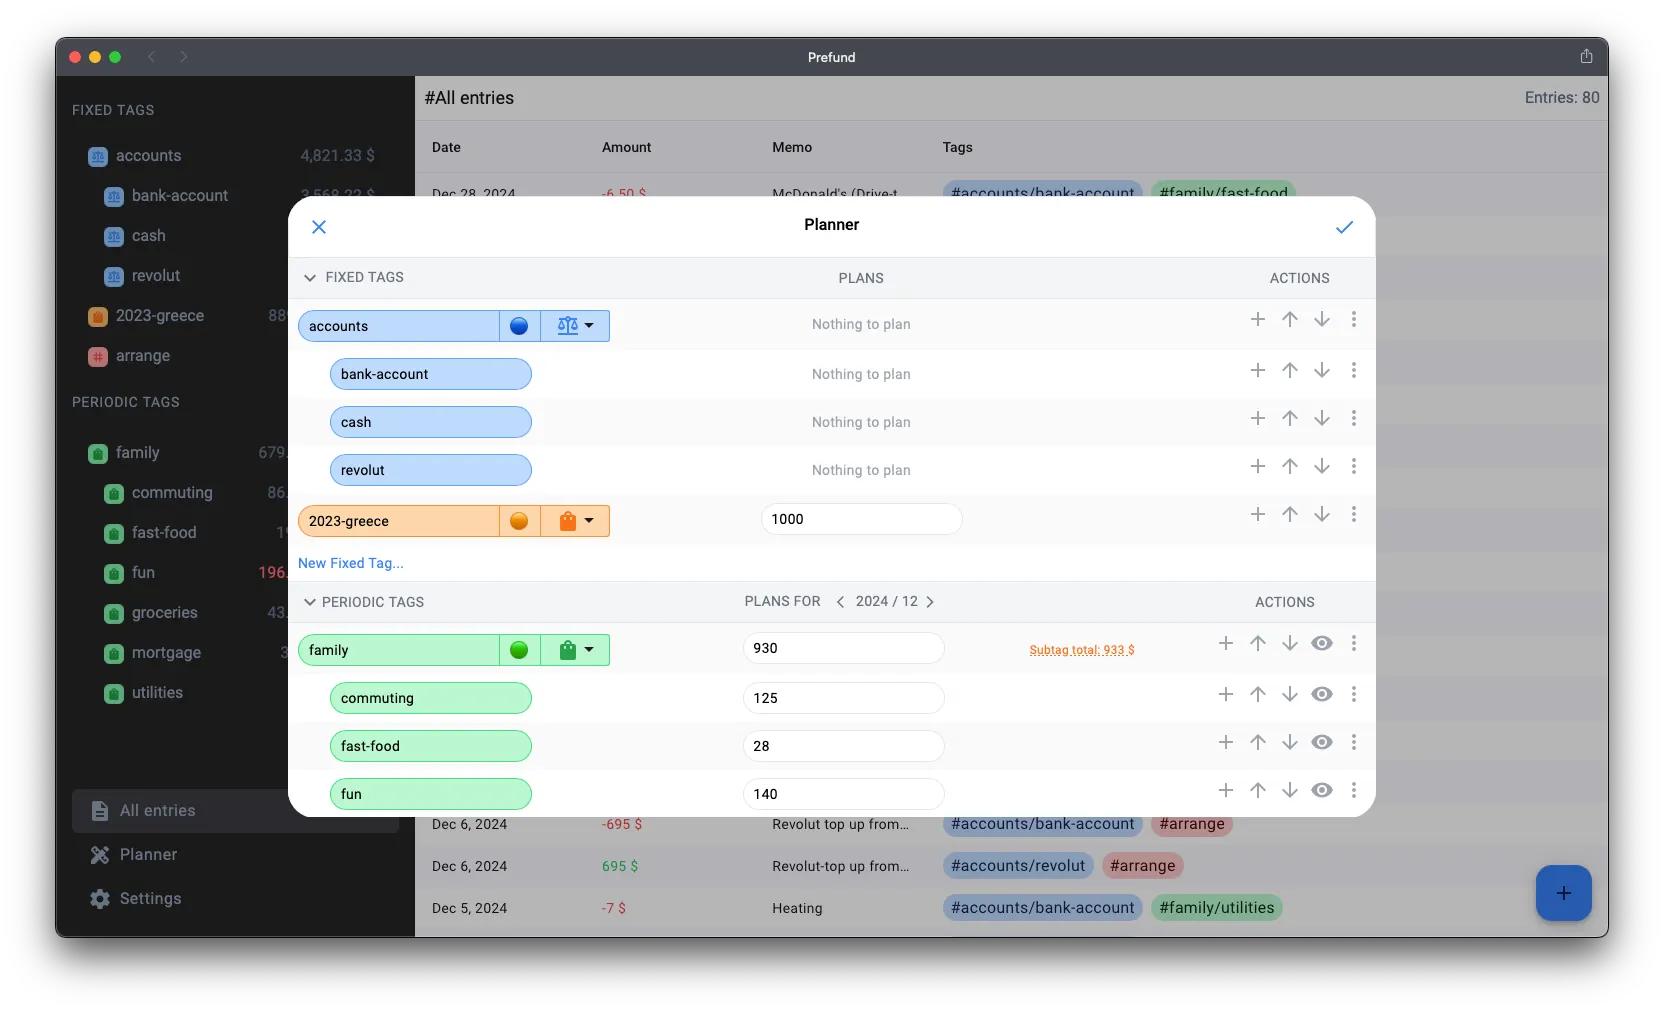The width and height of the screenshot is (1664, 1011).
Task: Go to next month after 2024 / 12
Action: pos(930,601)
